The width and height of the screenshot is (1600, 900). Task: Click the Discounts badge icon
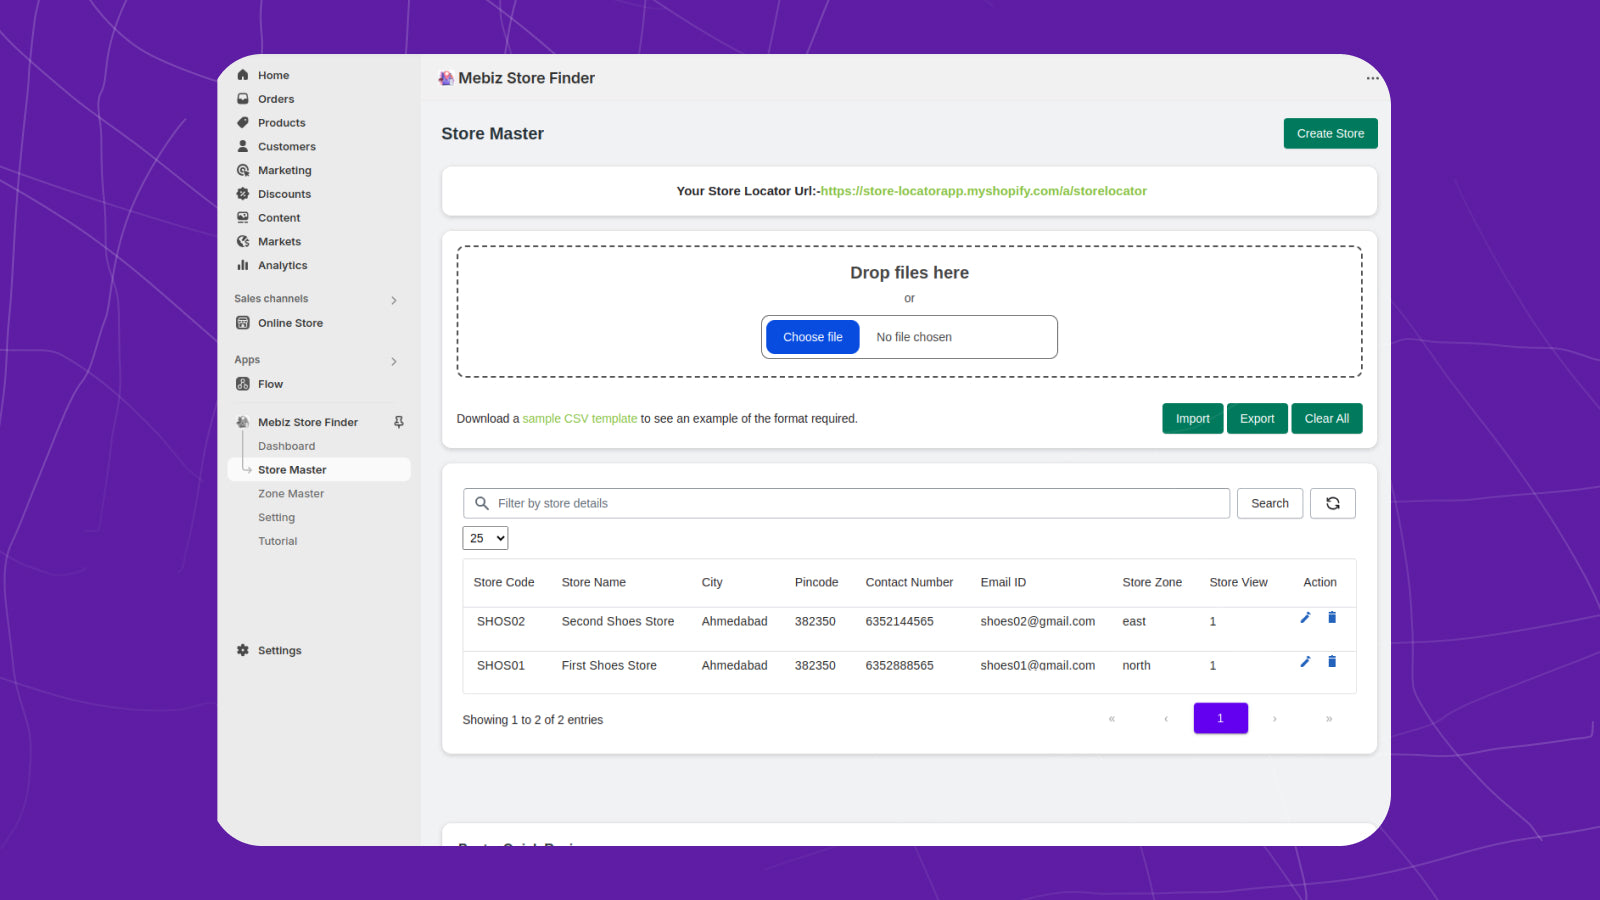(x=242, y=194)
